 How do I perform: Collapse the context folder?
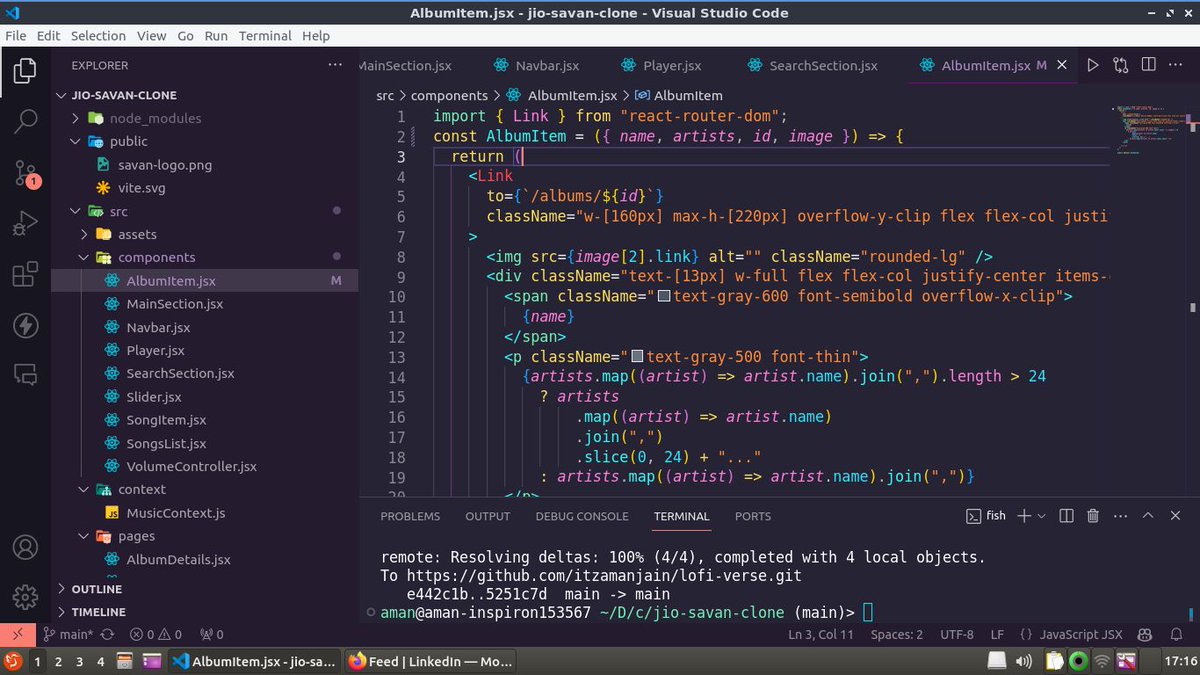85,489
